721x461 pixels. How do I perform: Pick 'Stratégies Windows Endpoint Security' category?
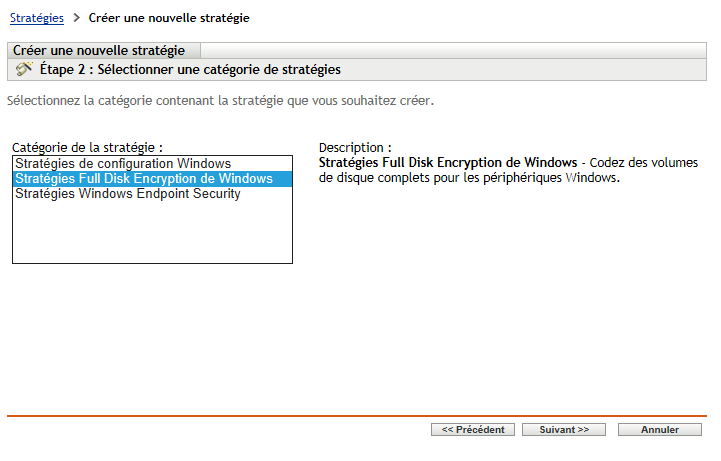tap(128, 194)
